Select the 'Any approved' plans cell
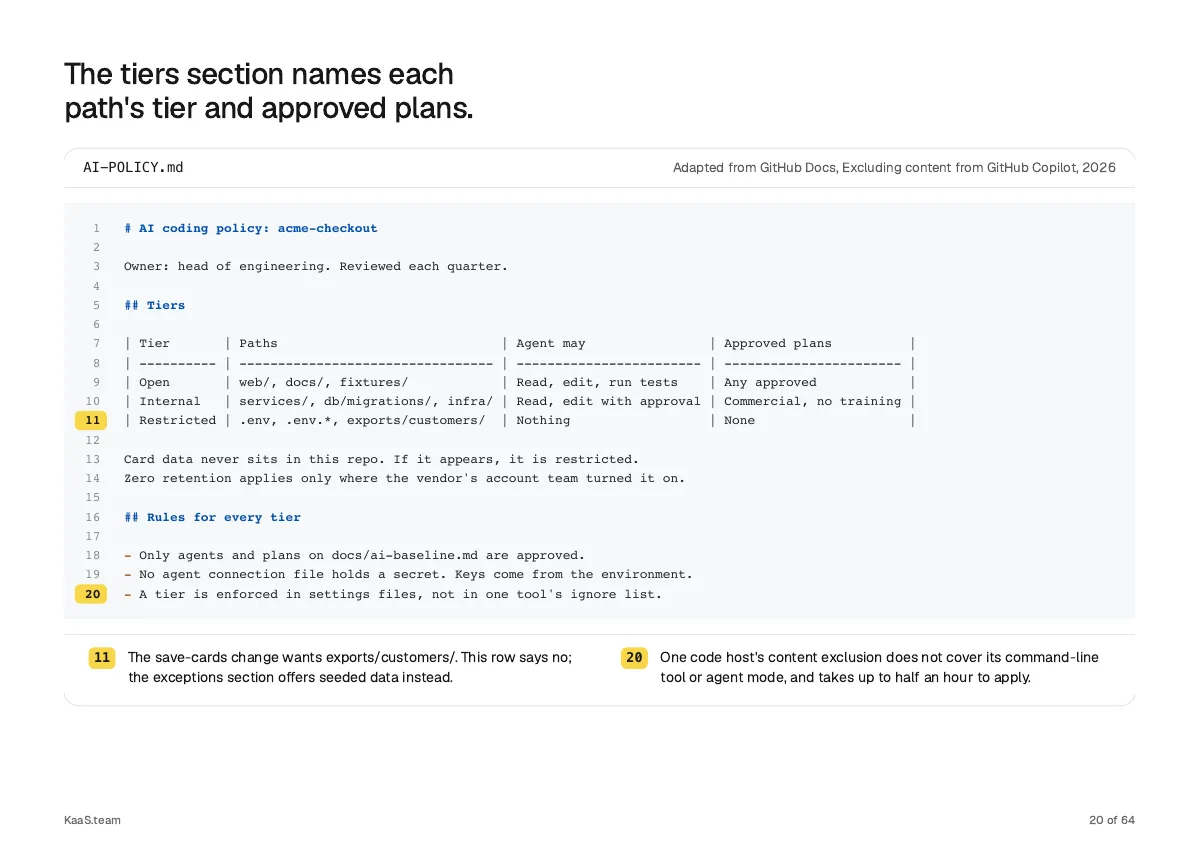 [770, 382]
